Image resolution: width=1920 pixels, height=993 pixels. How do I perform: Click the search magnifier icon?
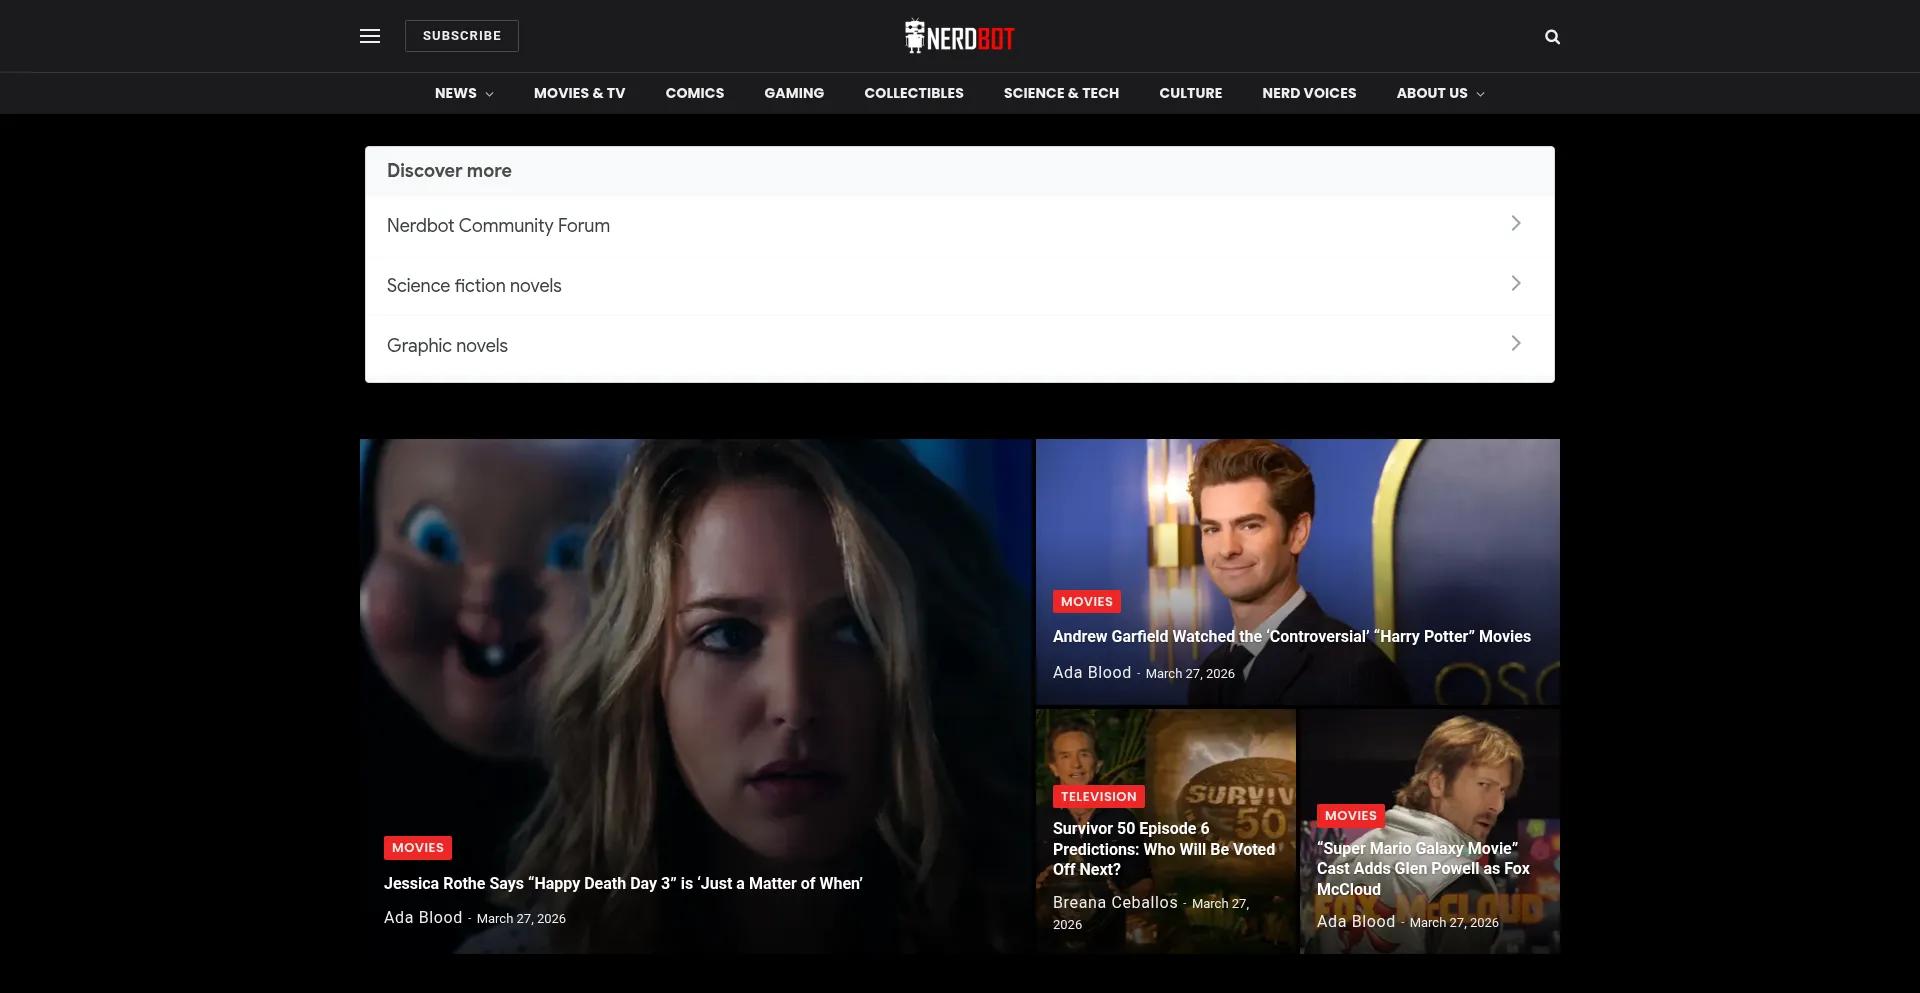[1552, 37]
